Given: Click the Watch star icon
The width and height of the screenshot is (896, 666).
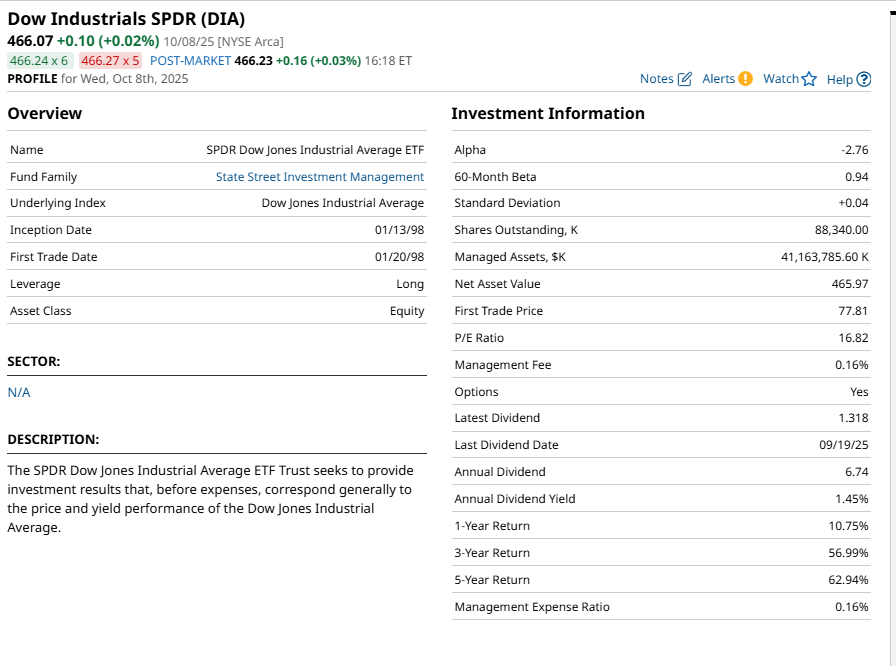Looking at the screenshot, I should pyautogui.click(x=810, y=79).
